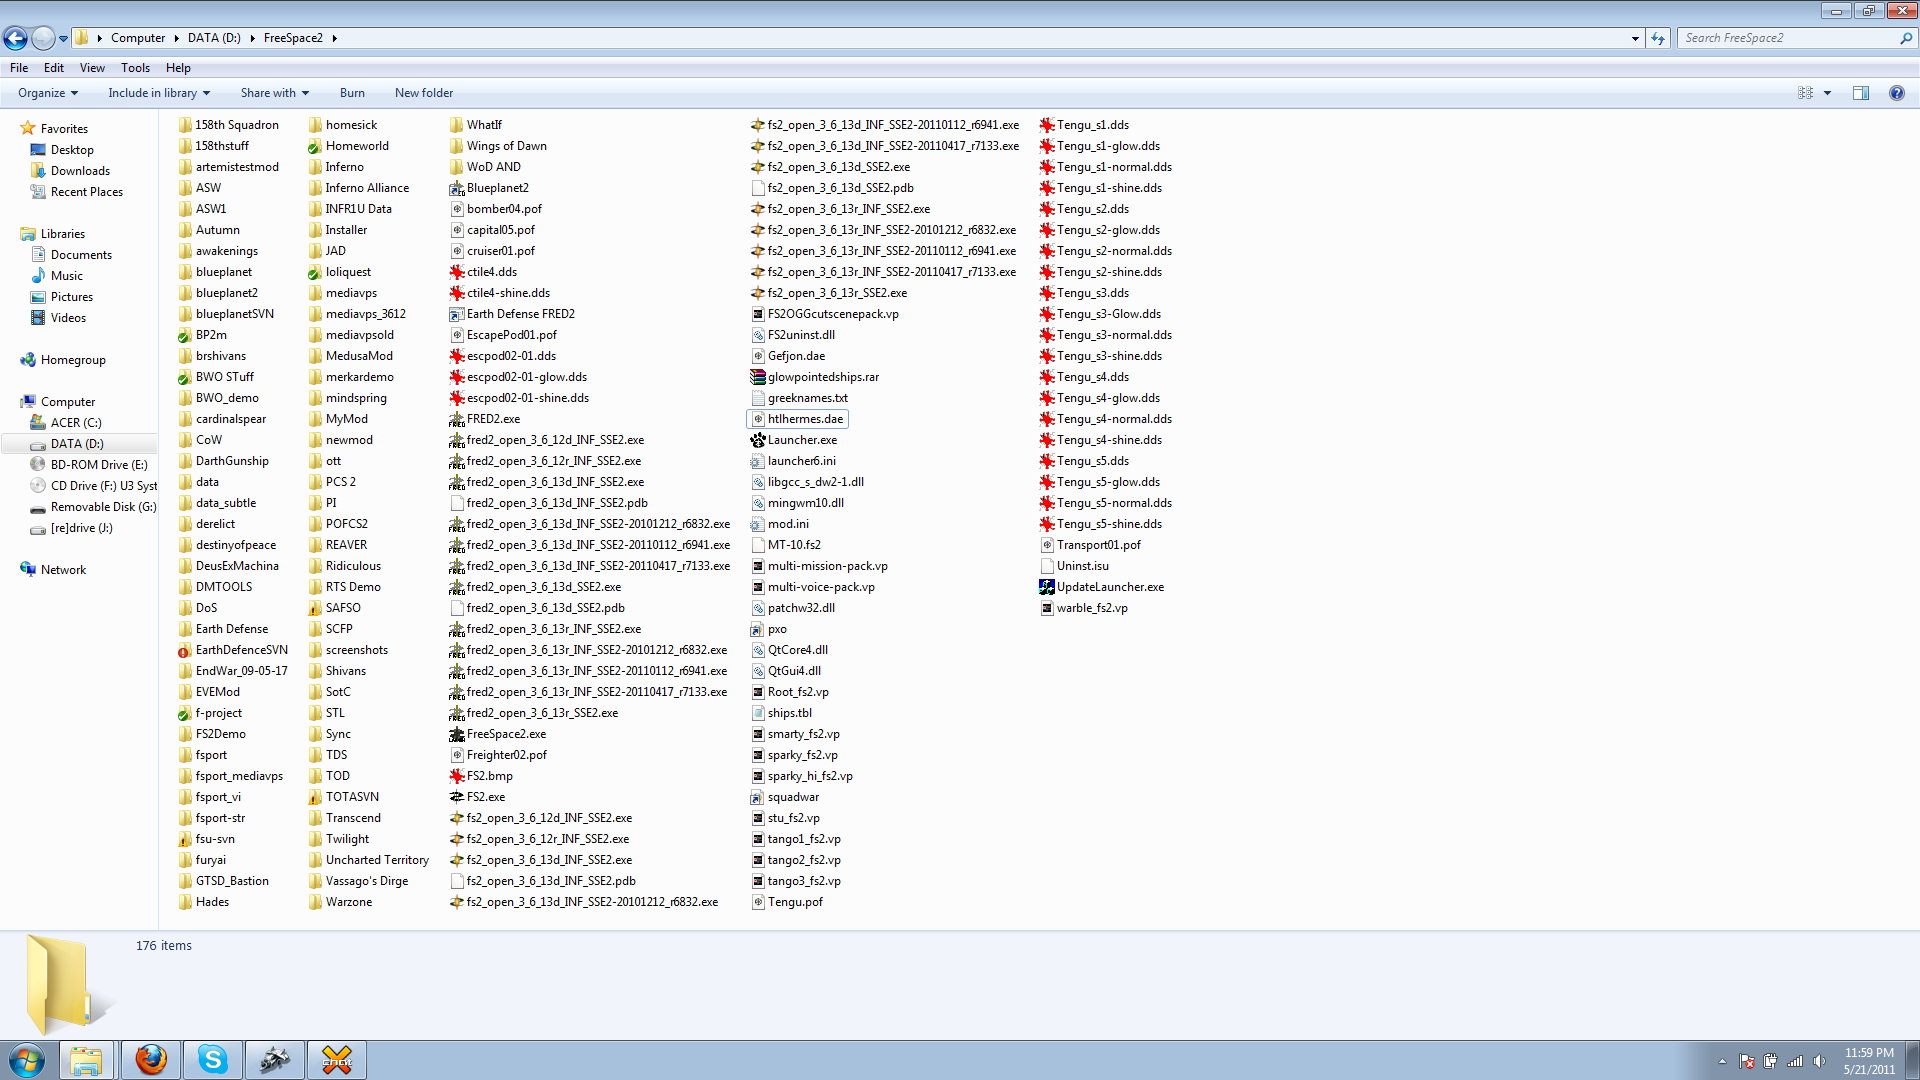Screen dimensions: 1920x1080
Task: Click the New folder button
Action: coord(424,93)
